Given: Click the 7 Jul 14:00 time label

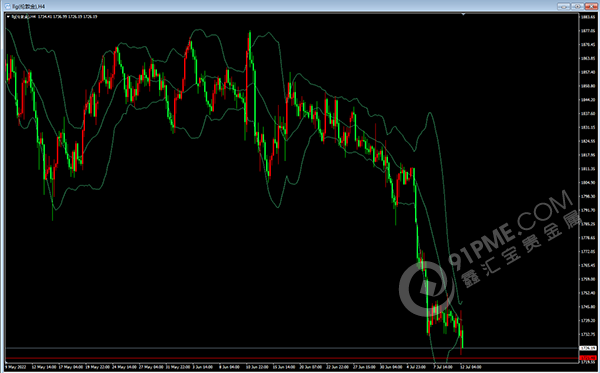Looking at the screenshot, I should point(444,367).
